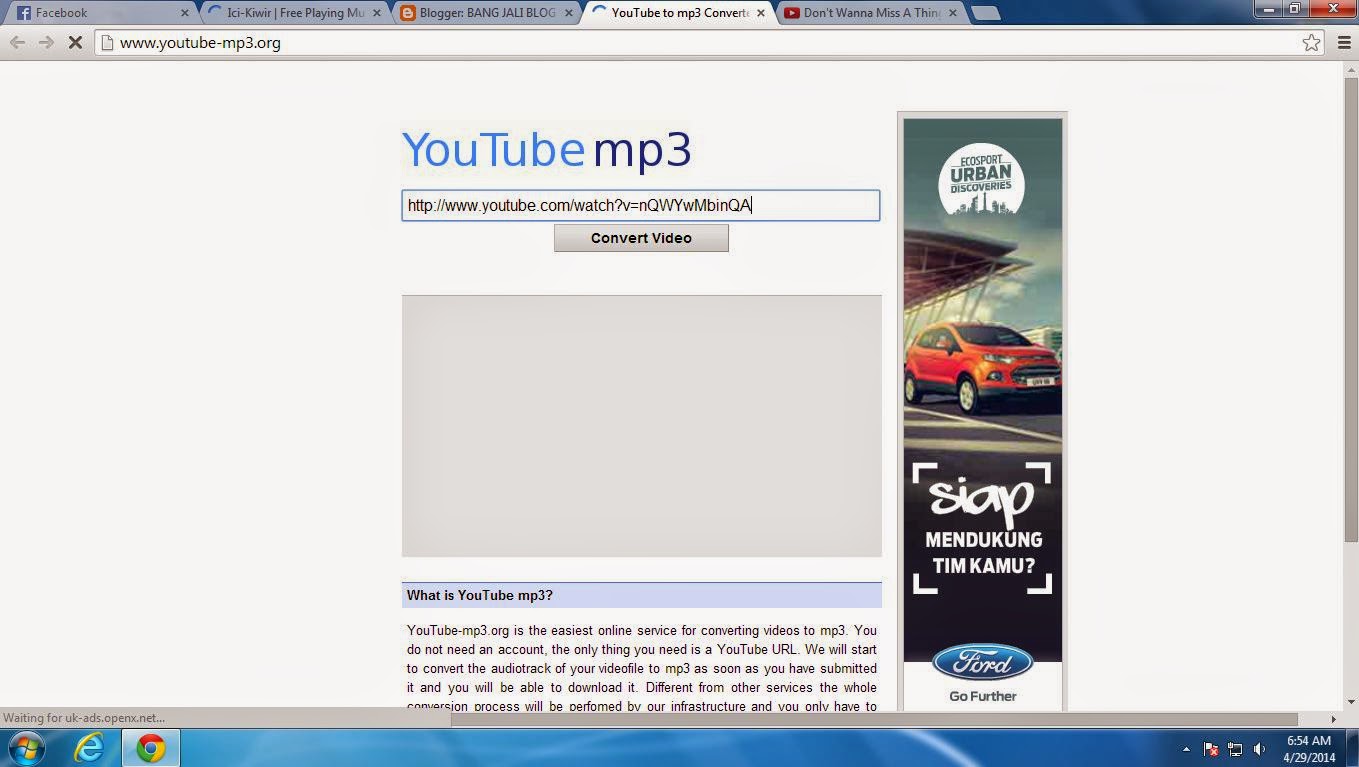This screenshot has width=1359, height=767.
Task: Open the Chrome menu
Action: 1344,43
